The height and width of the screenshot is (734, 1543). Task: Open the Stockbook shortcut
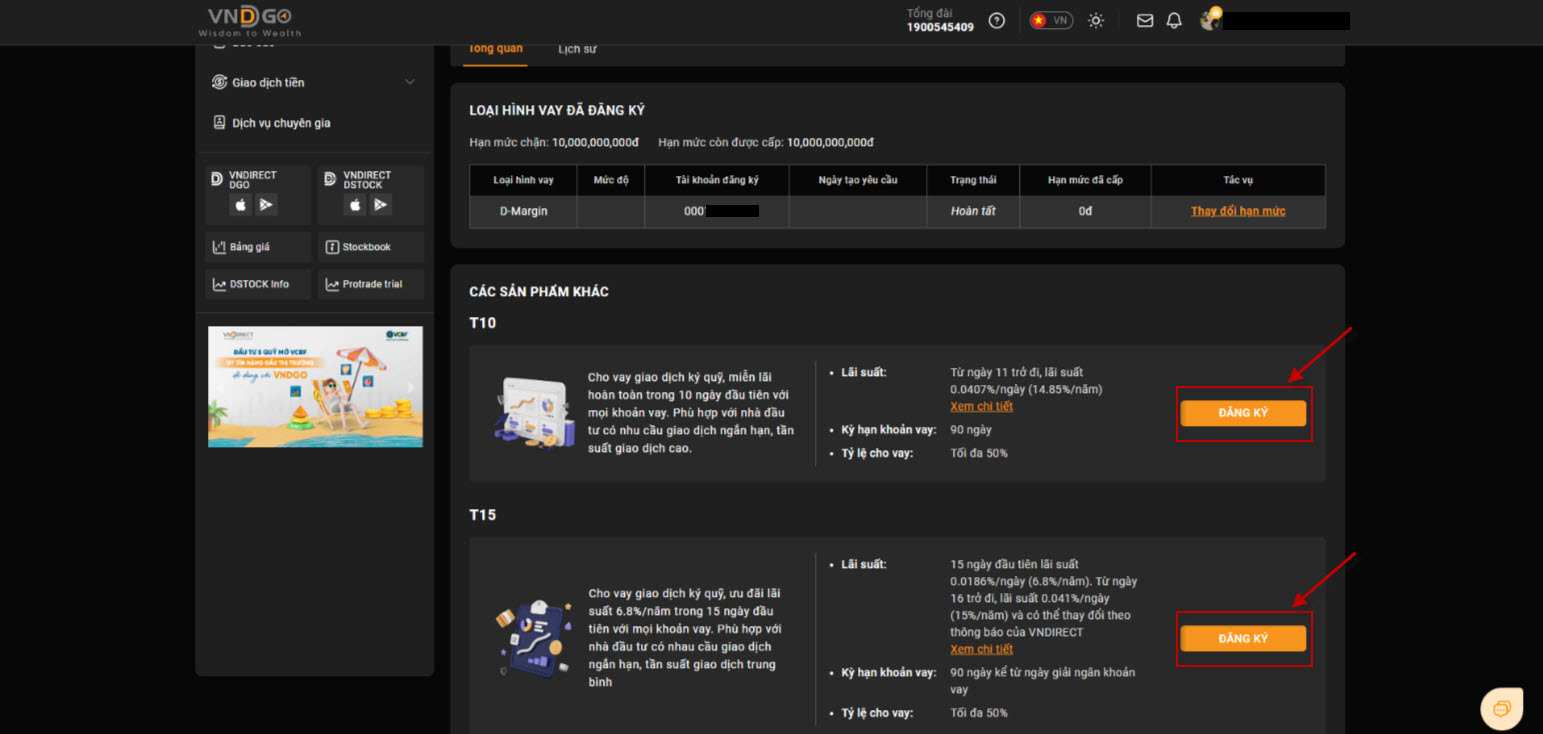(x=371, y=247)
